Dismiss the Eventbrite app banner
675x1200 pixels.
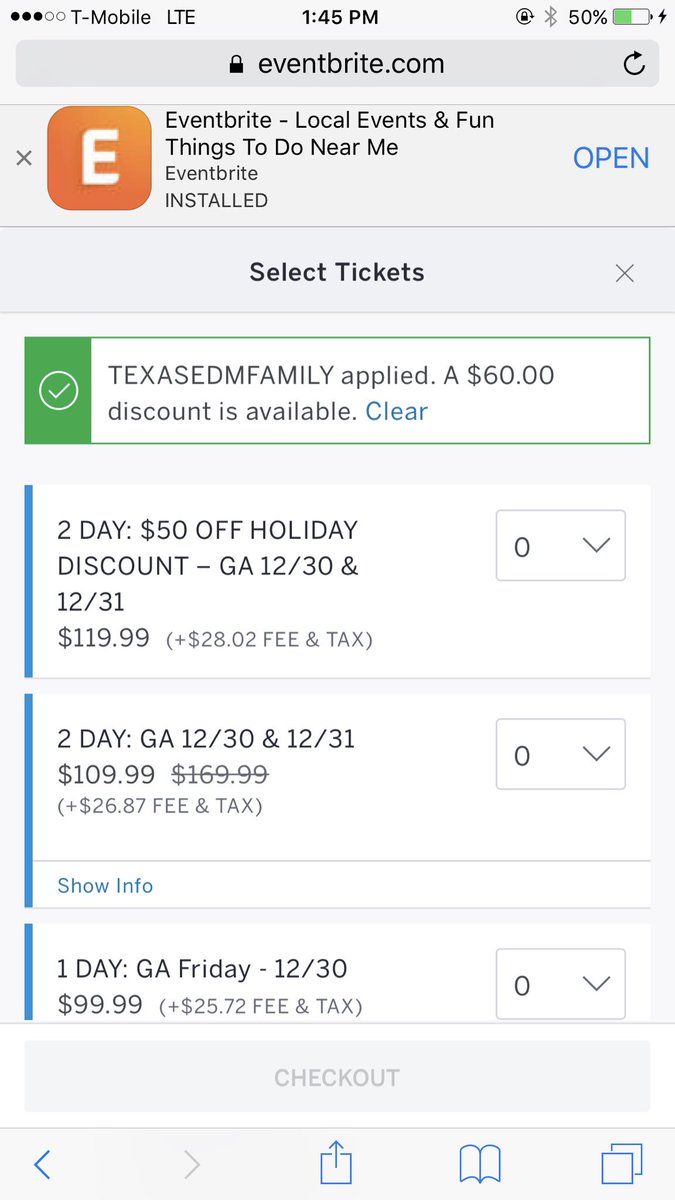(x=24, y=158)
